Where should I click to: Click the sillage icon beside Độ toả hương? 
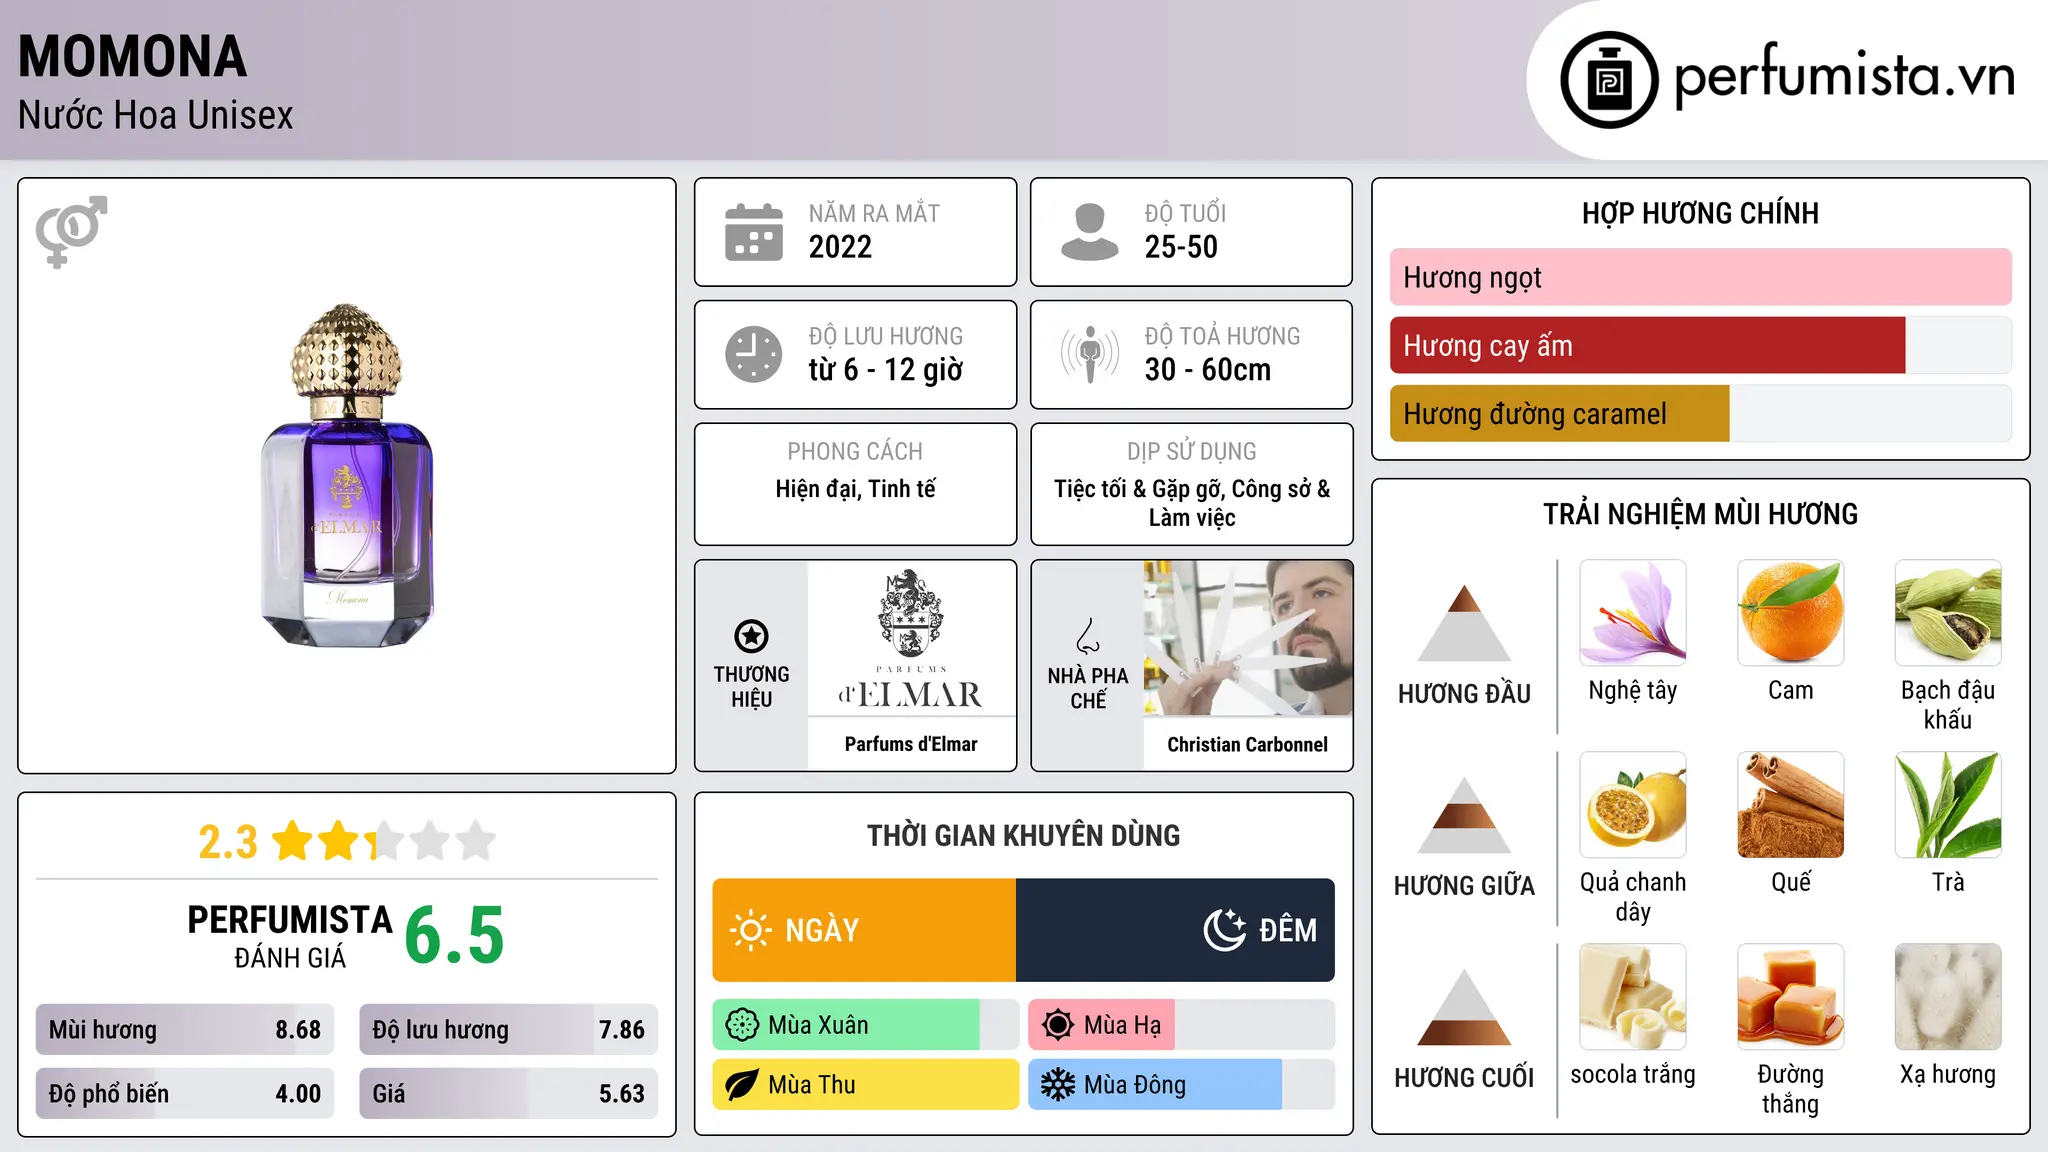pos(1090,354)
